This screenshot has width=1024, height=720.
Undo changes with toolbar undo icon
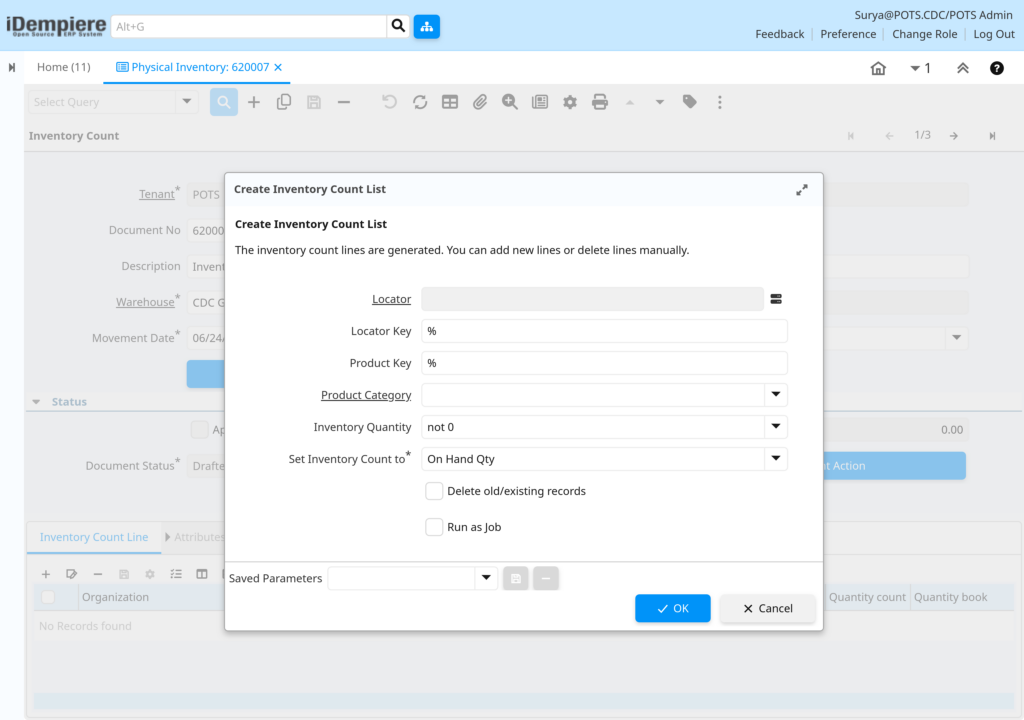(389, 102)
